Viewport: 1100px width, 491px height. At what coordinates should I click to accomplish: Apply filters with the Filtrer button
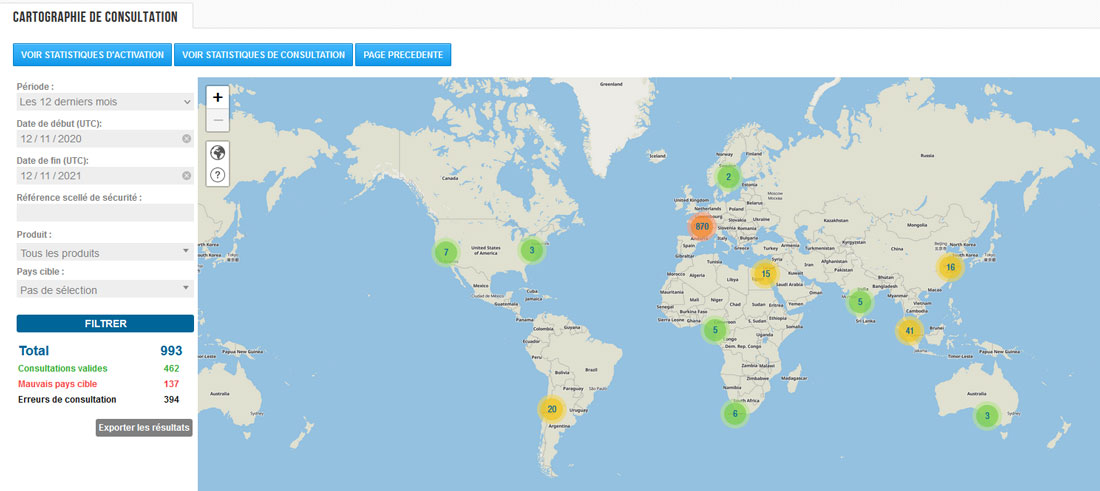tap(105, 324)
